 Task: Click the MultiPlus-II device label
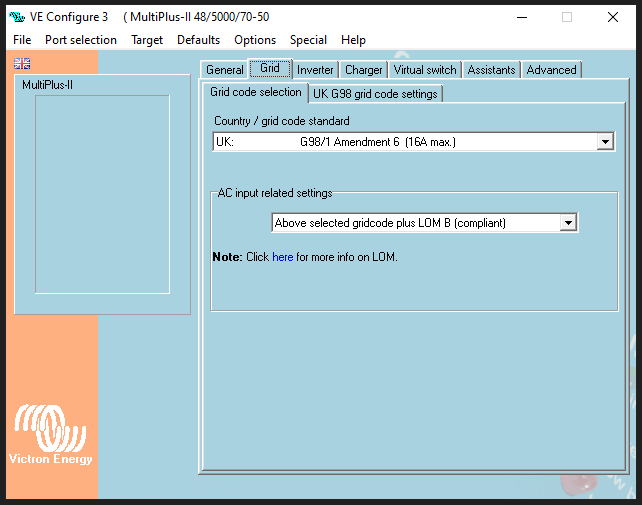[x=47, y=85]
